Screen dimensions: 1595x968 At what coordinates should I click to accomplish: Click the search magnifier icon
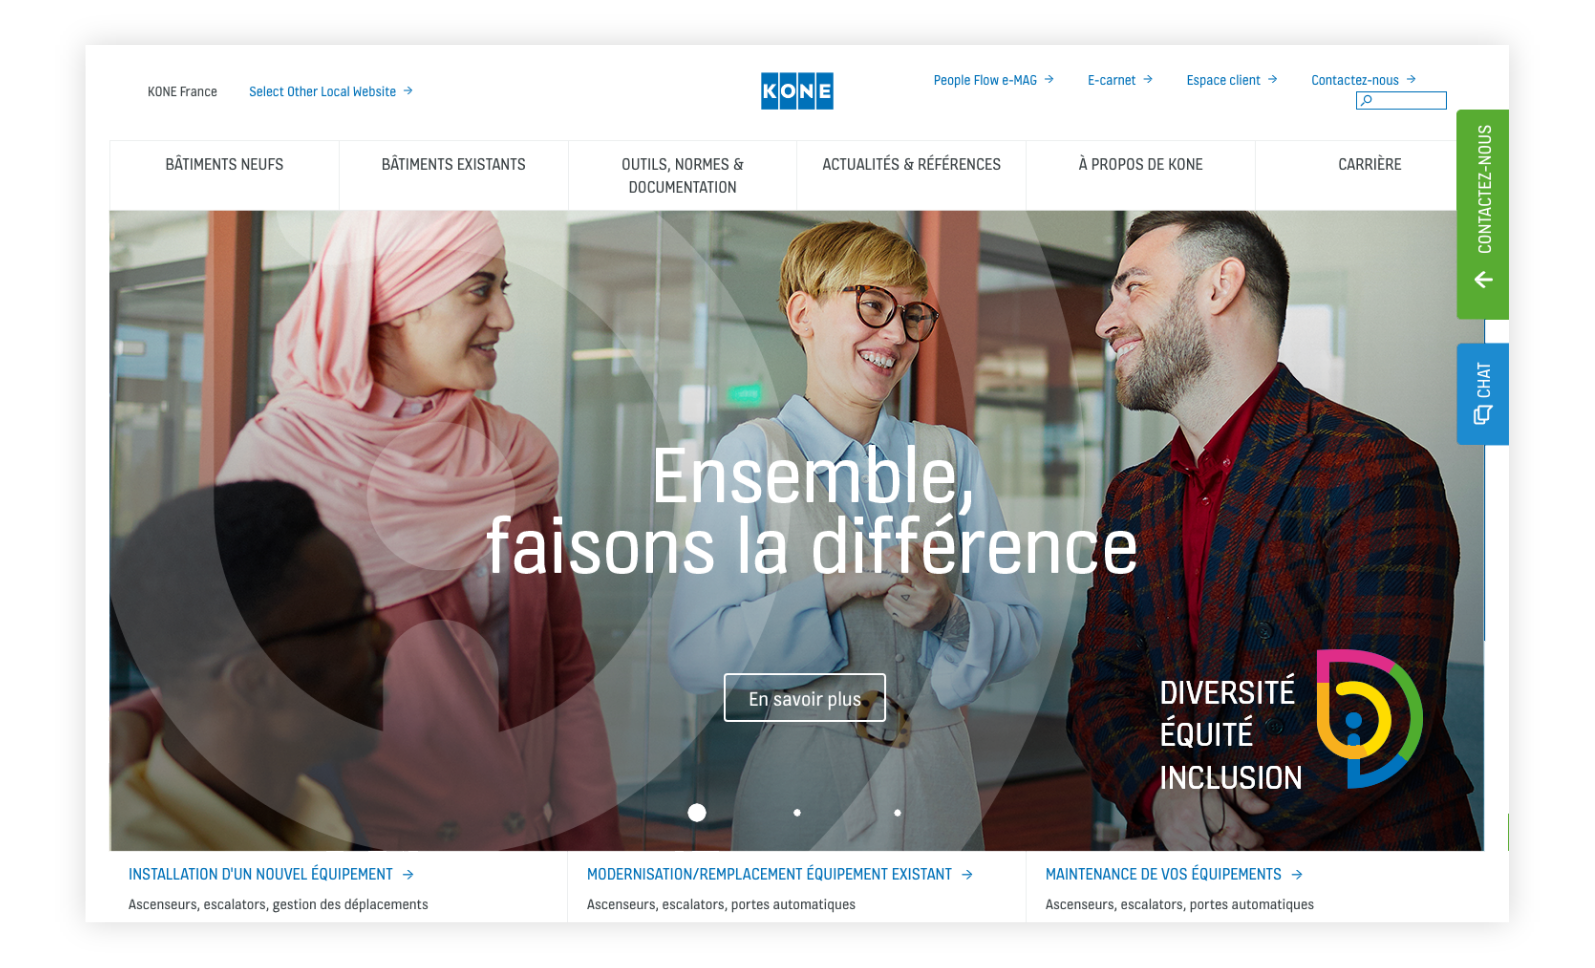[1367, 100]
